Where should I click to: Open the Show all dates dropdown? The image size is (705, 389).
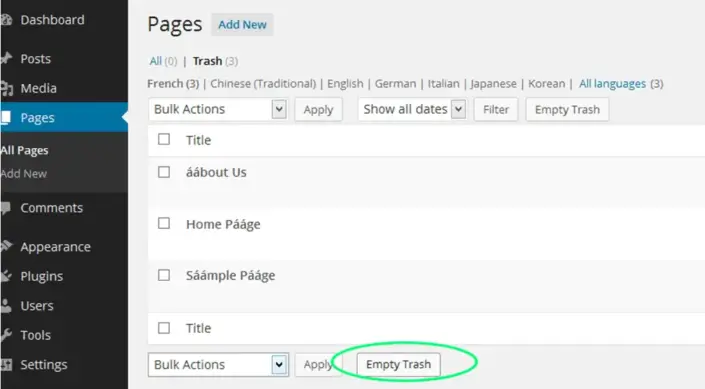412,109
